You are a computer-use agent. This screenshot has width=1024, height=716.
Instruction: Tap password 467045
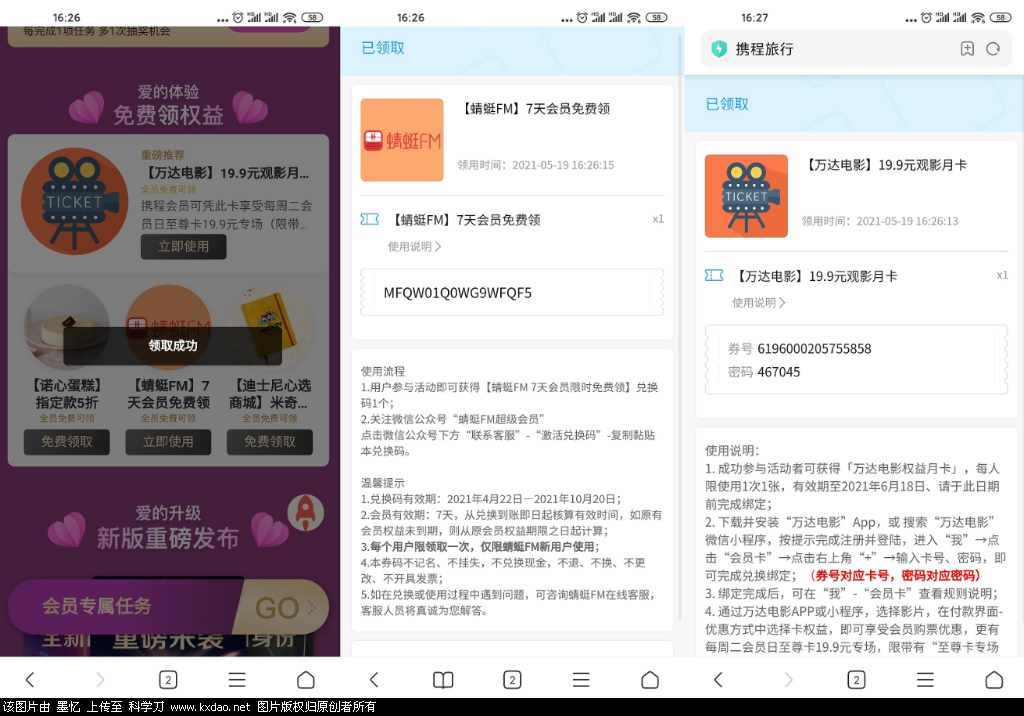pyautogui.click(x=778, y=372)
